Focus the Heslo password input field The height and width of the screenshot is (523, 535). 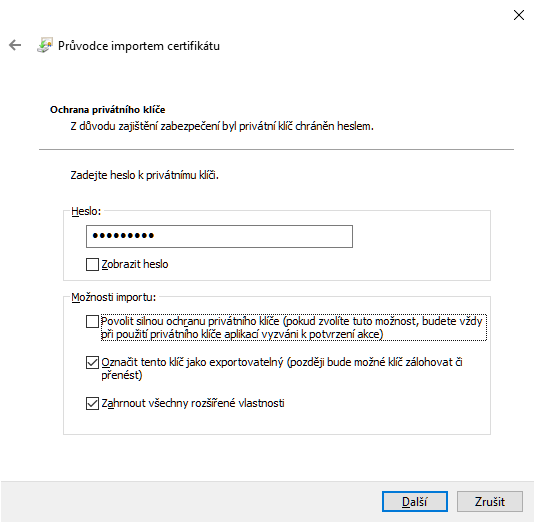pos(219,236)
